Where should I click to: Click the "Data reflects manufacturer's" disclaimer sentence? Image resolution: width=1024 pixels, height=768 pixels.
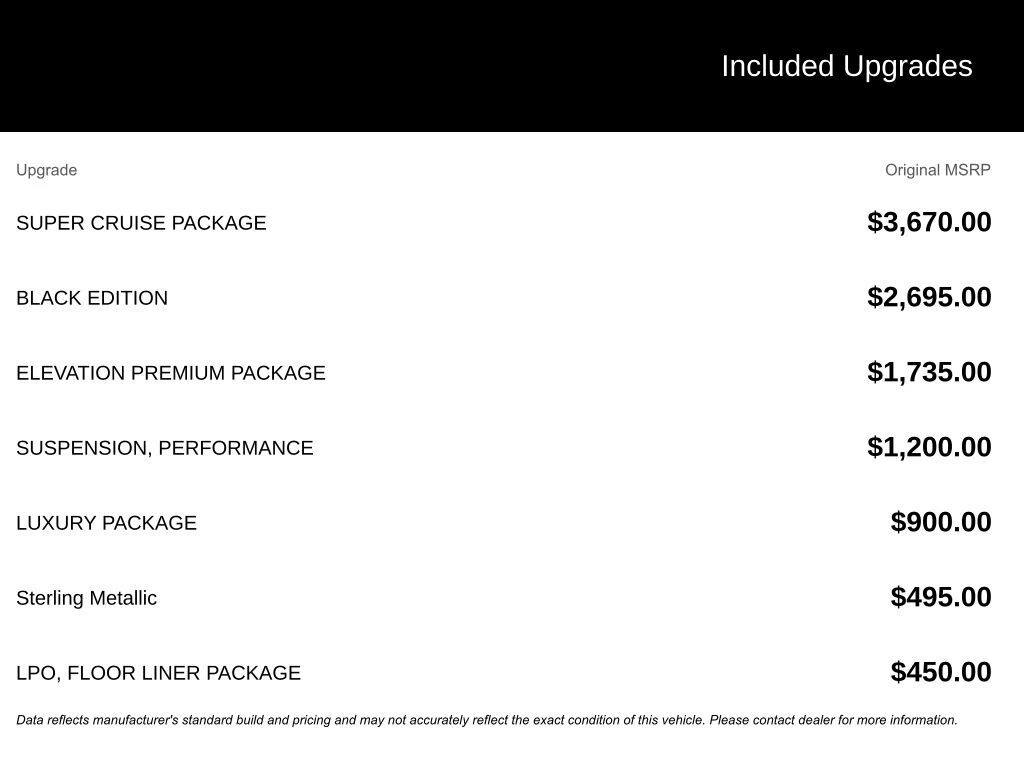(x=360, y=720)
